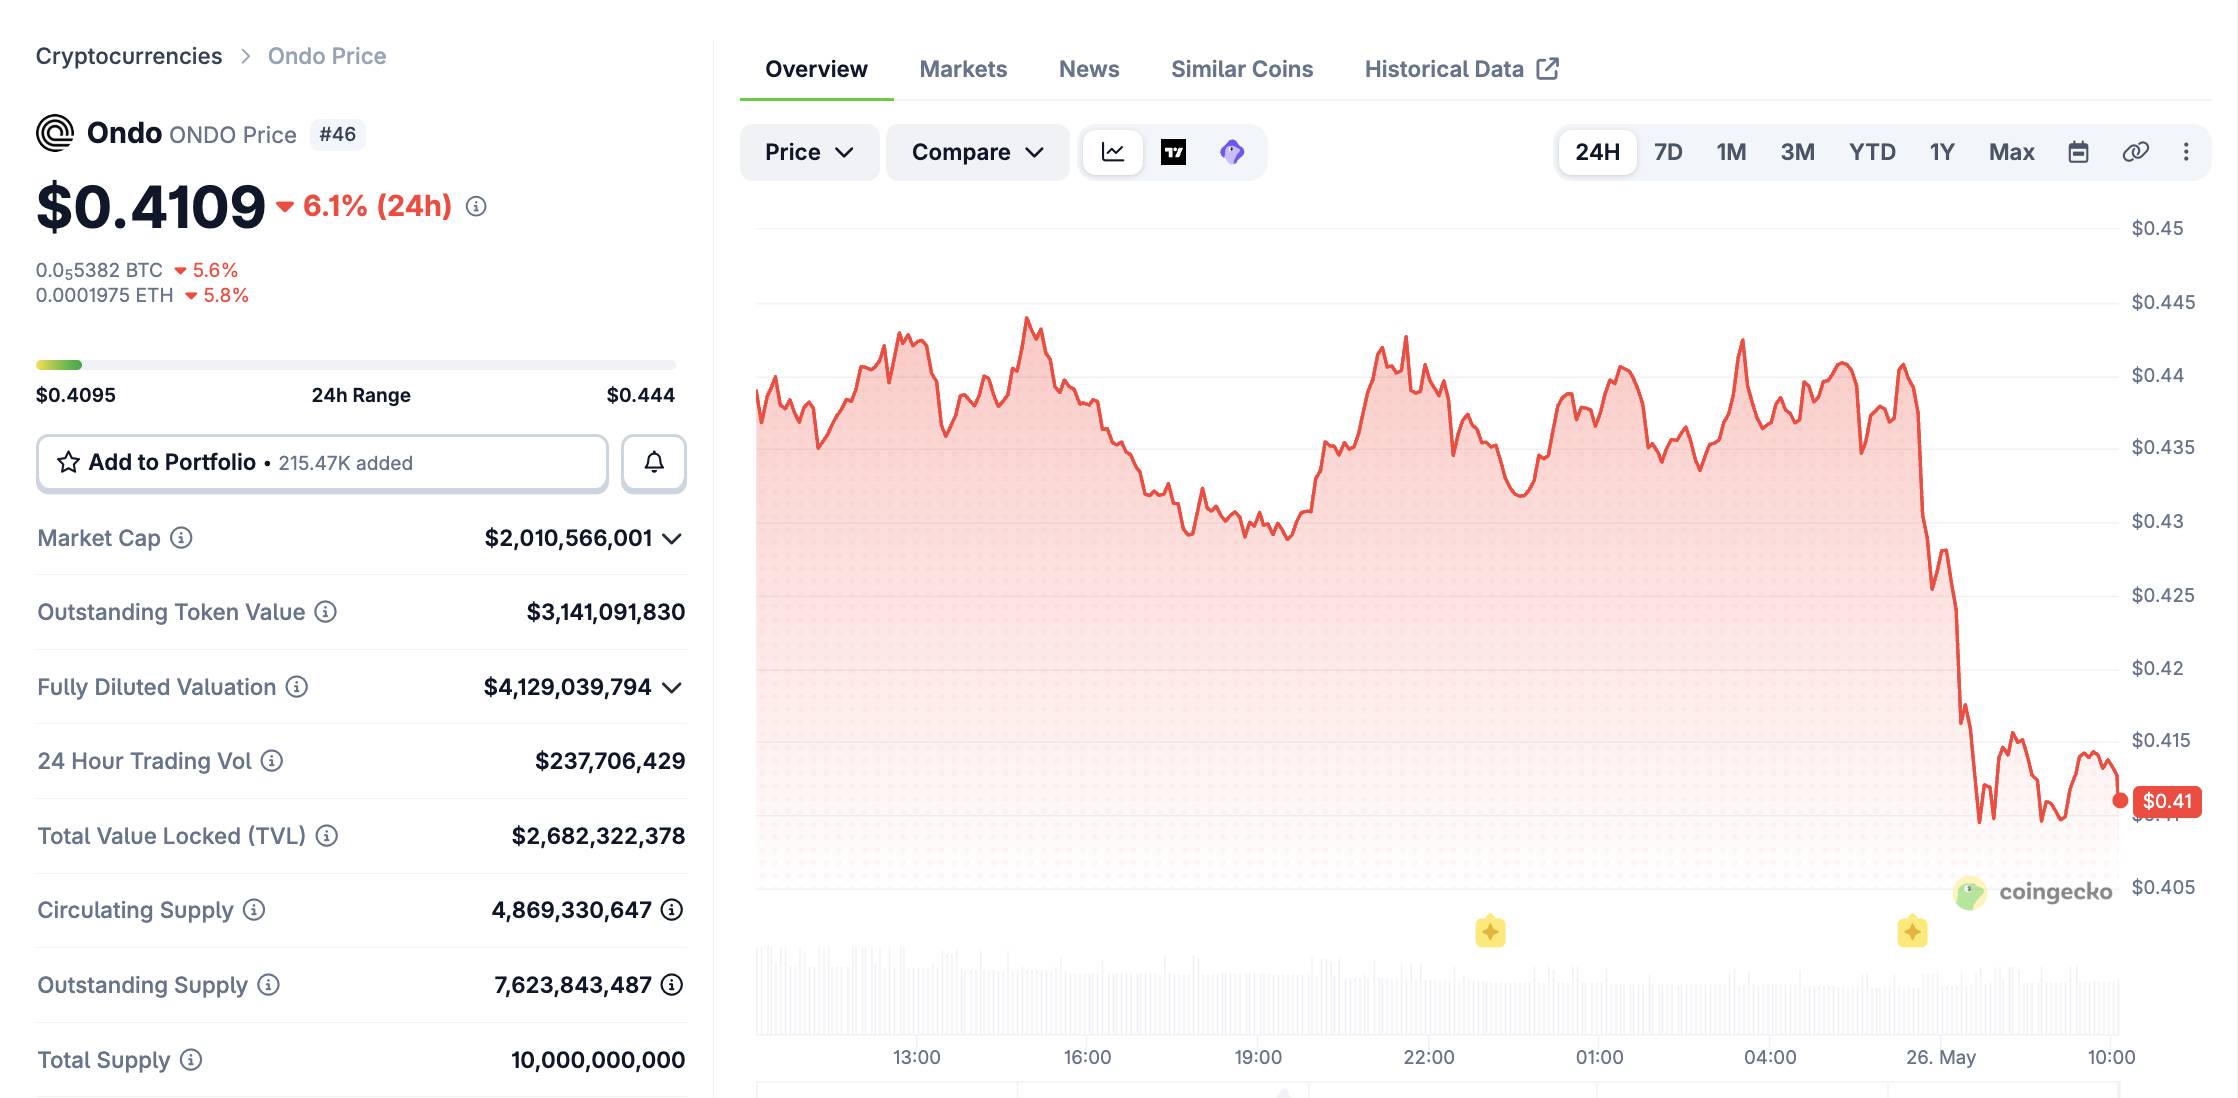
Task: Open Outstanding Token Value info icon
Action: click(x=326, y=612)
